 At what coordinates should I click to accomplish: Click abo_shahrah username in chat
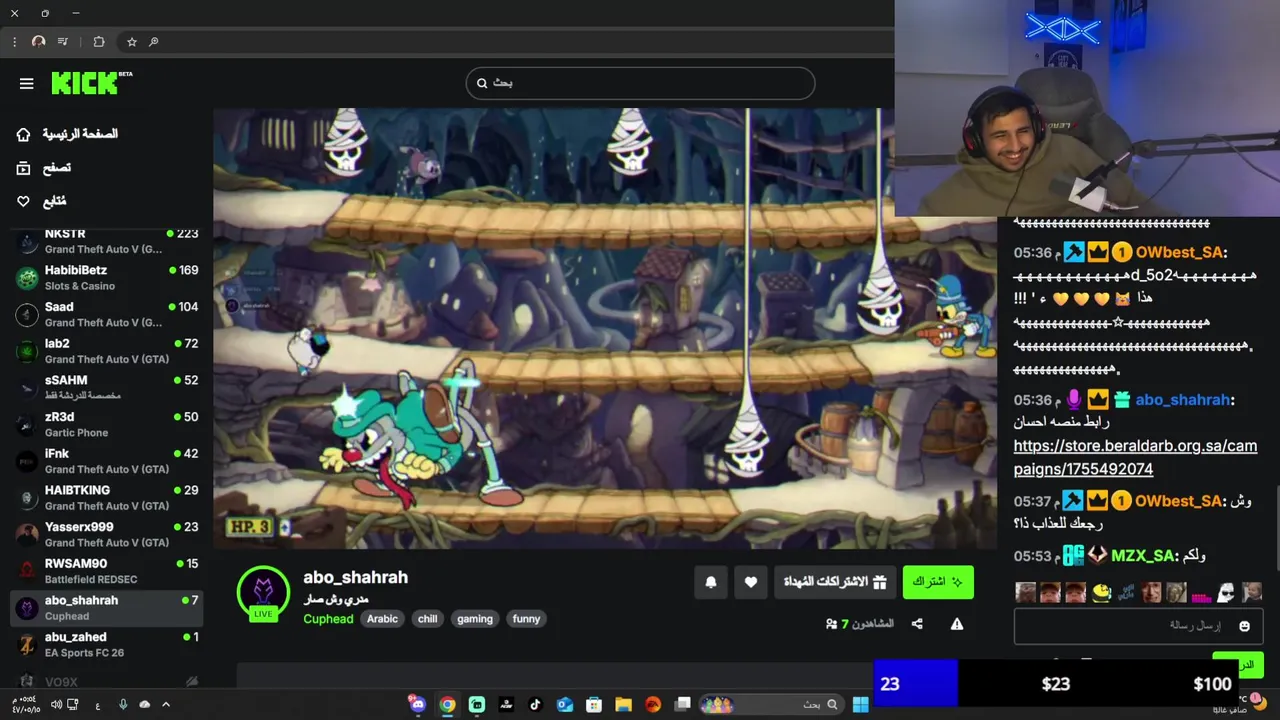[1182, 400]
